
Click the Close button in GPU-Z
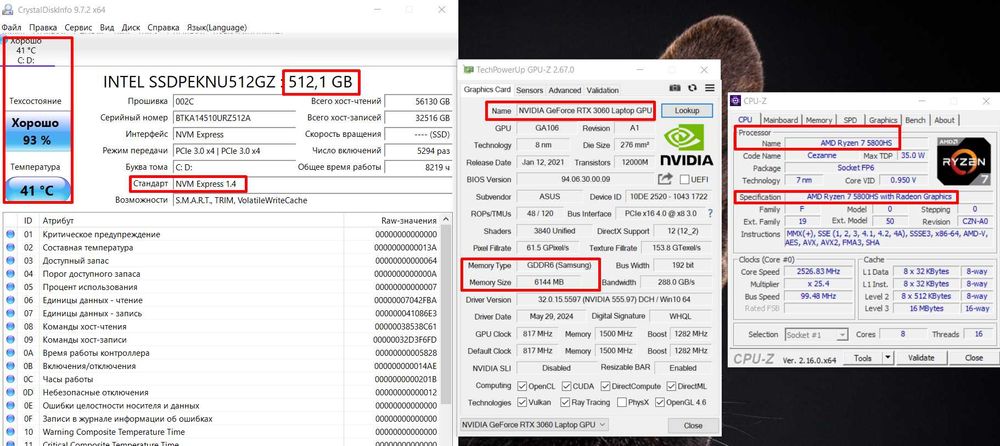coord(692,425)
